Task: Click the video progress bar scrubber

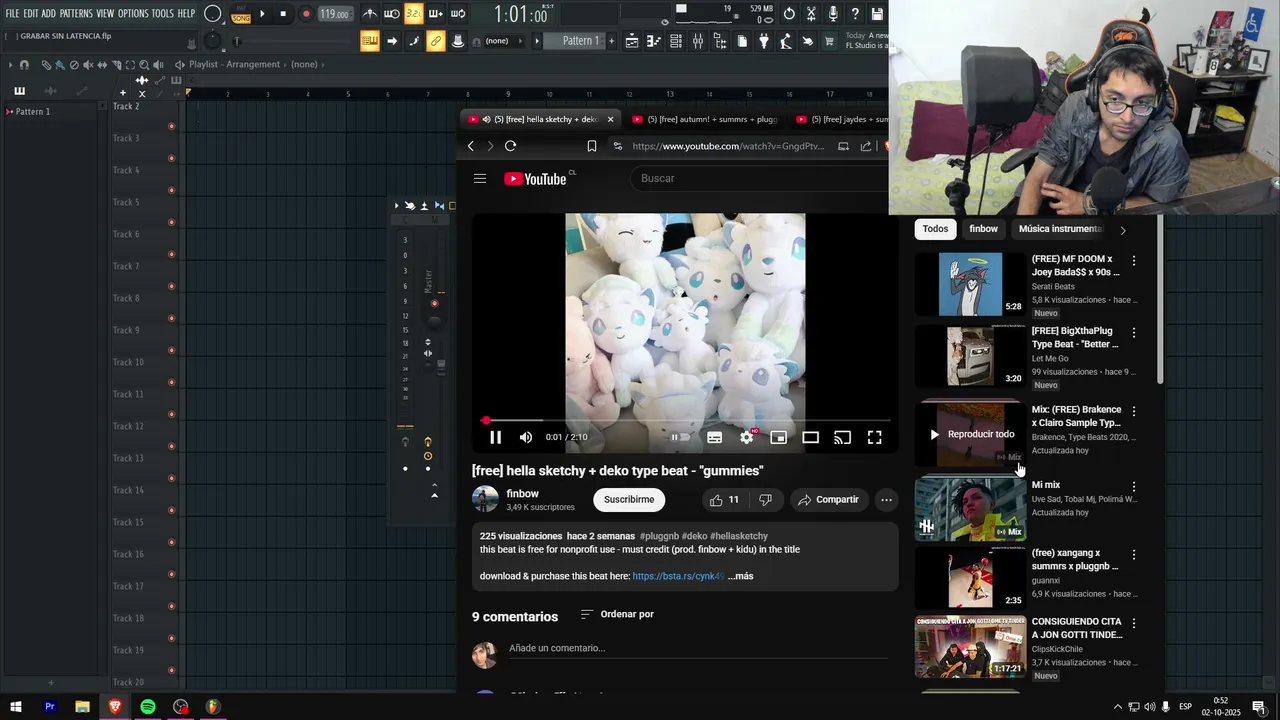Action: [486, 420]
